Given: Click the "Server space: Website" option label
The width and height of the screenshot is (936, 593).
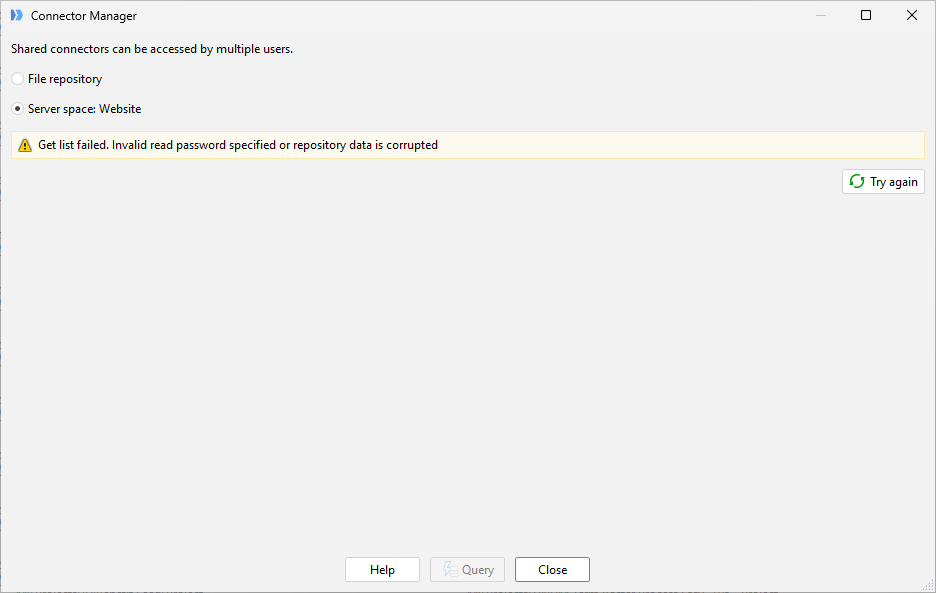Looking at the screenshot, I should [x=85, y=109].
